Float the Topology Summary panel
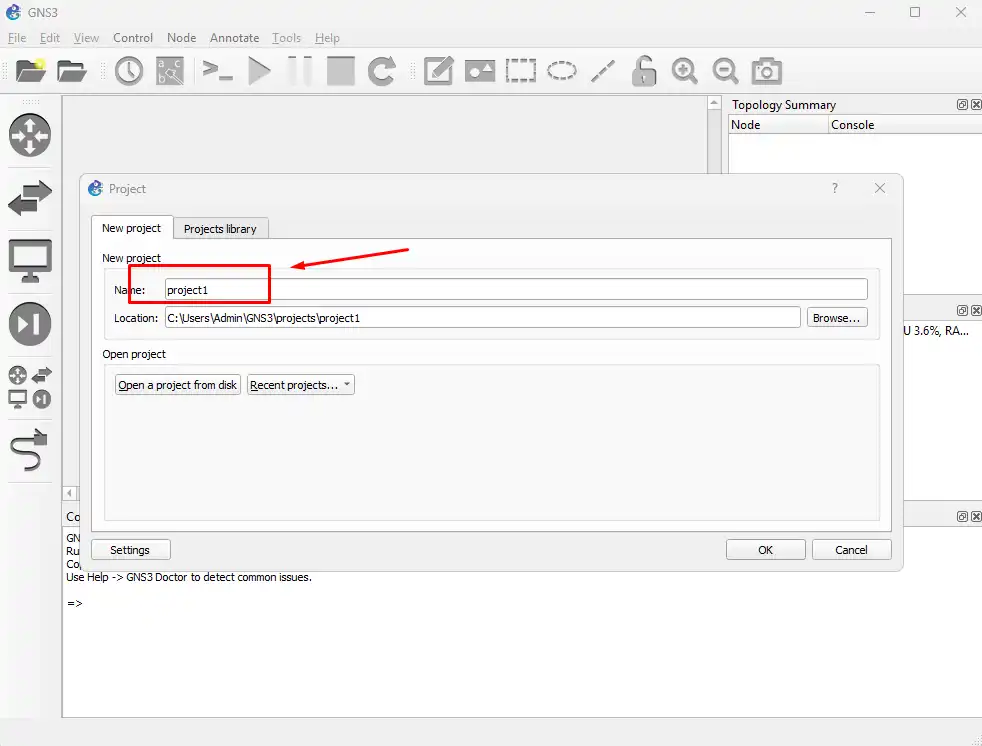982x746 pixels. pos(963,105)
